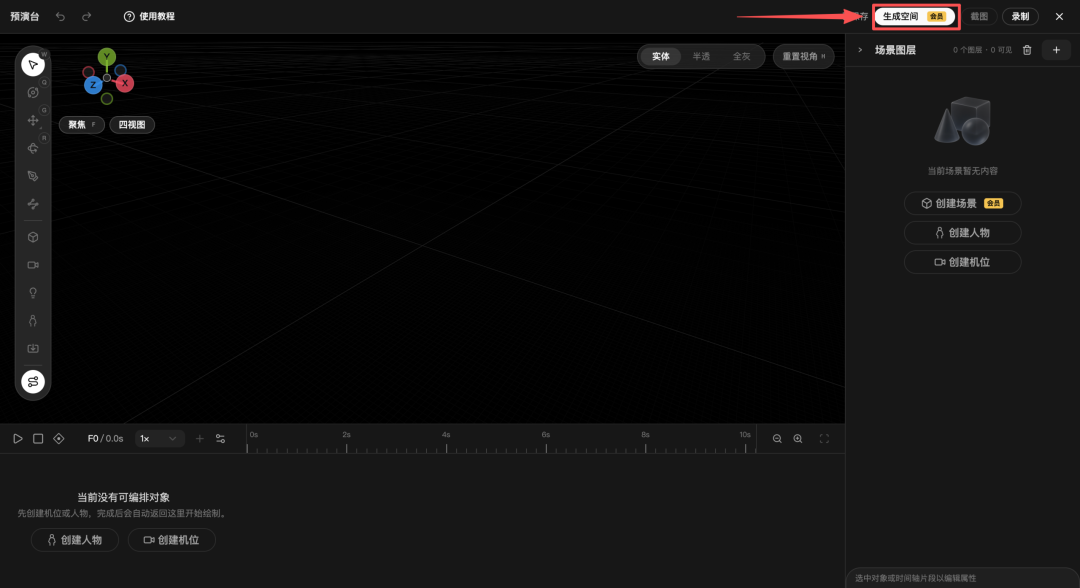
Task: Open the 四视图 four-view layout
Action: 132,125
